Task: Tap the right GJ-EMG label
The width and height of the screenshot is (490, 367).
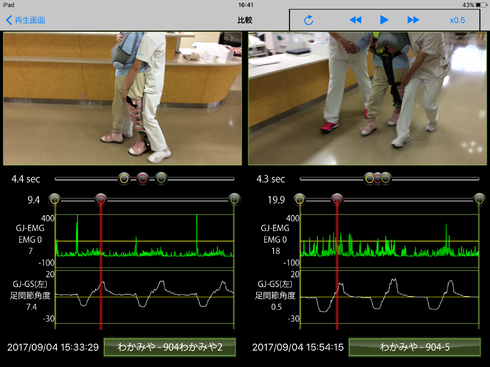Action: 275,228
